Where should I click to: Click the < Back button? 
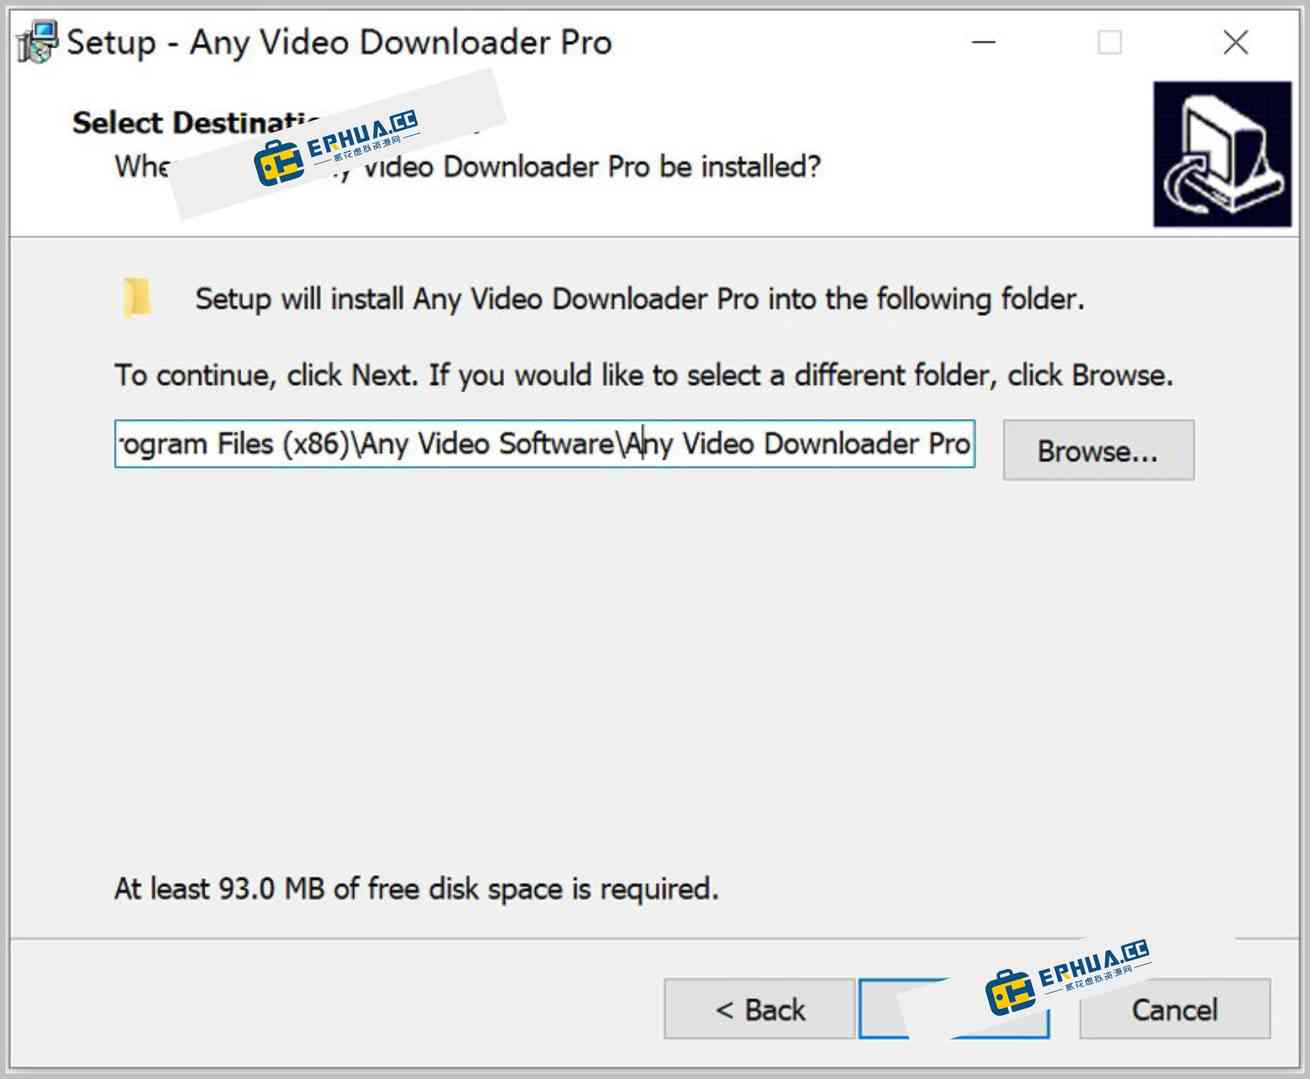pos(758,1009)
